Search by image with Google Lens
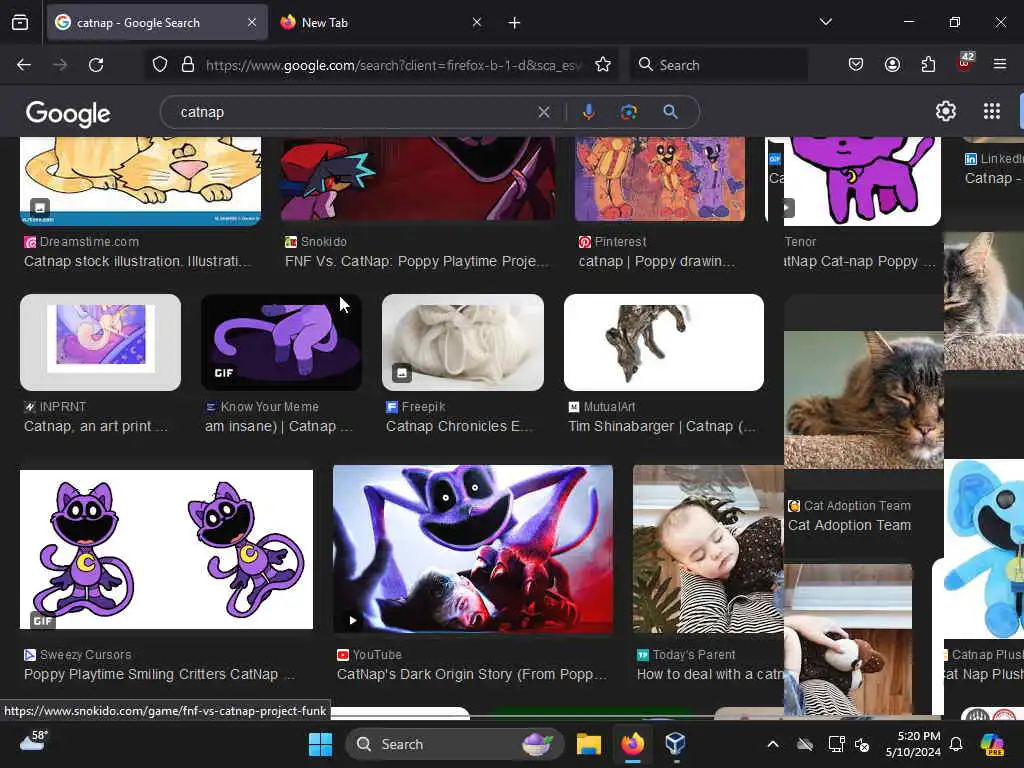The image size is (1024, 768). click(628, 112)
